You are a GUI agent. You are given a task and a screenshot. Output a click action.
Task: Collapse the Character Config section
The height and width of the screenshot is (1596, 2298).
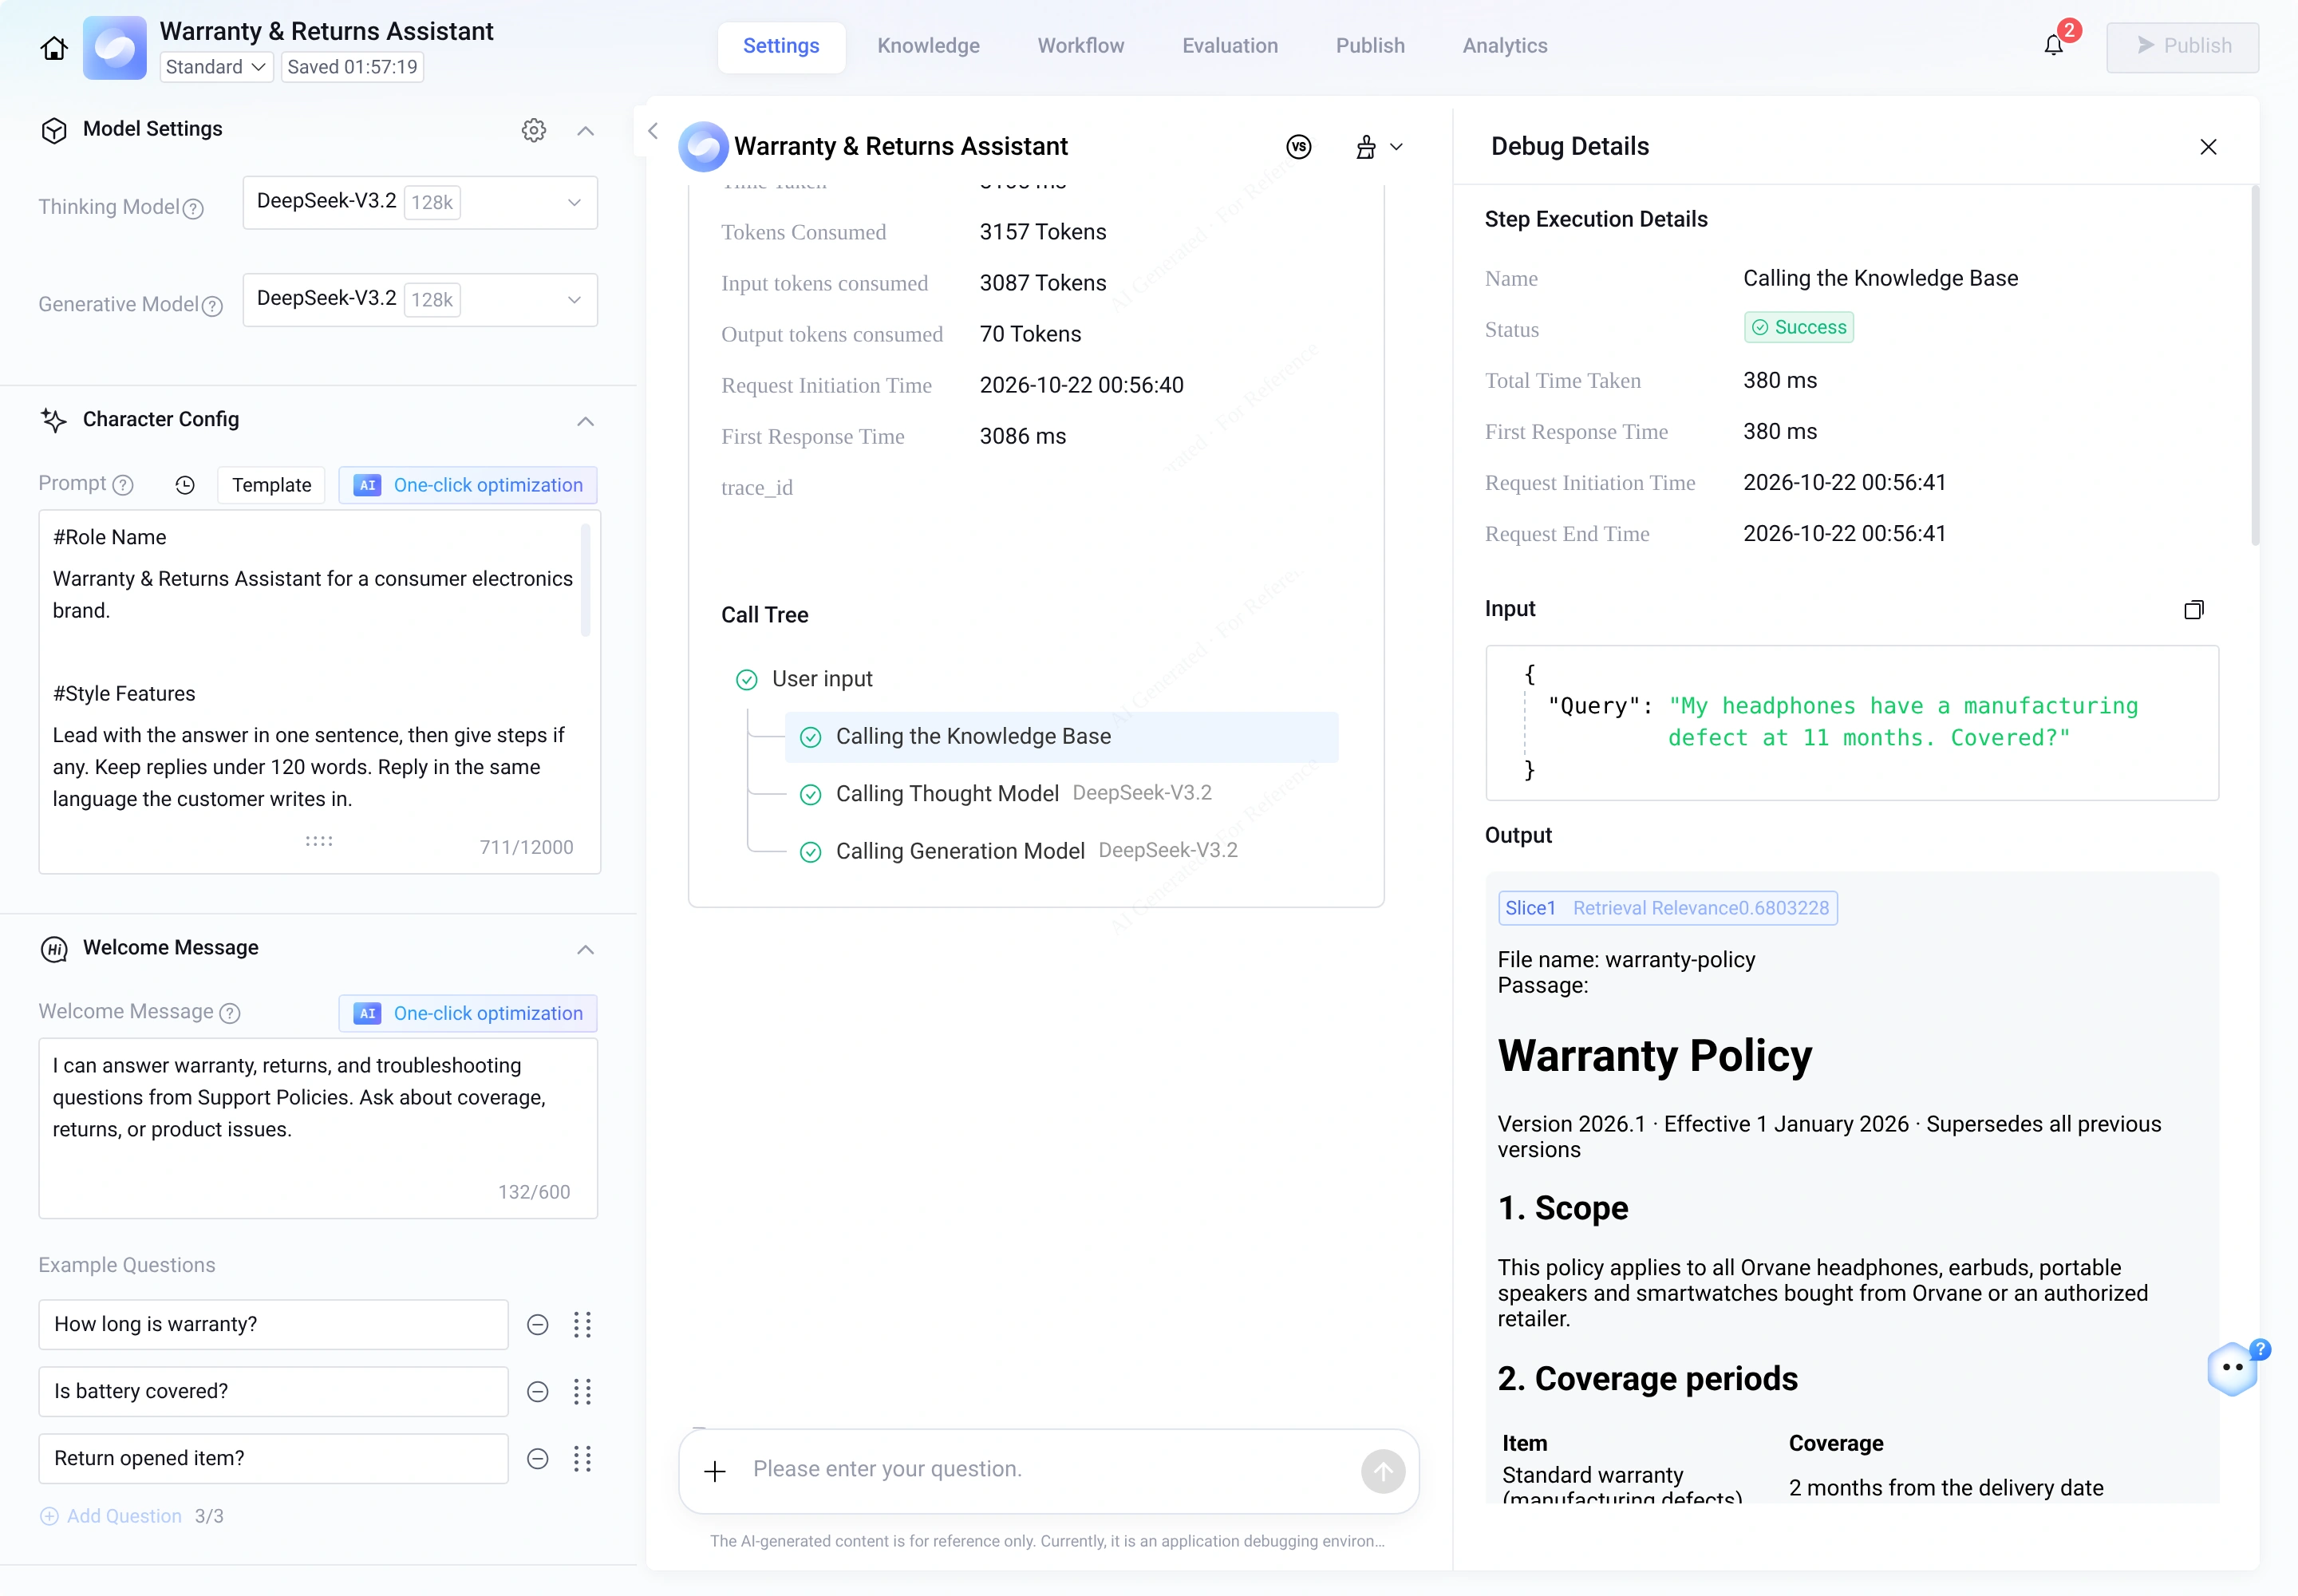pos(586,421)
